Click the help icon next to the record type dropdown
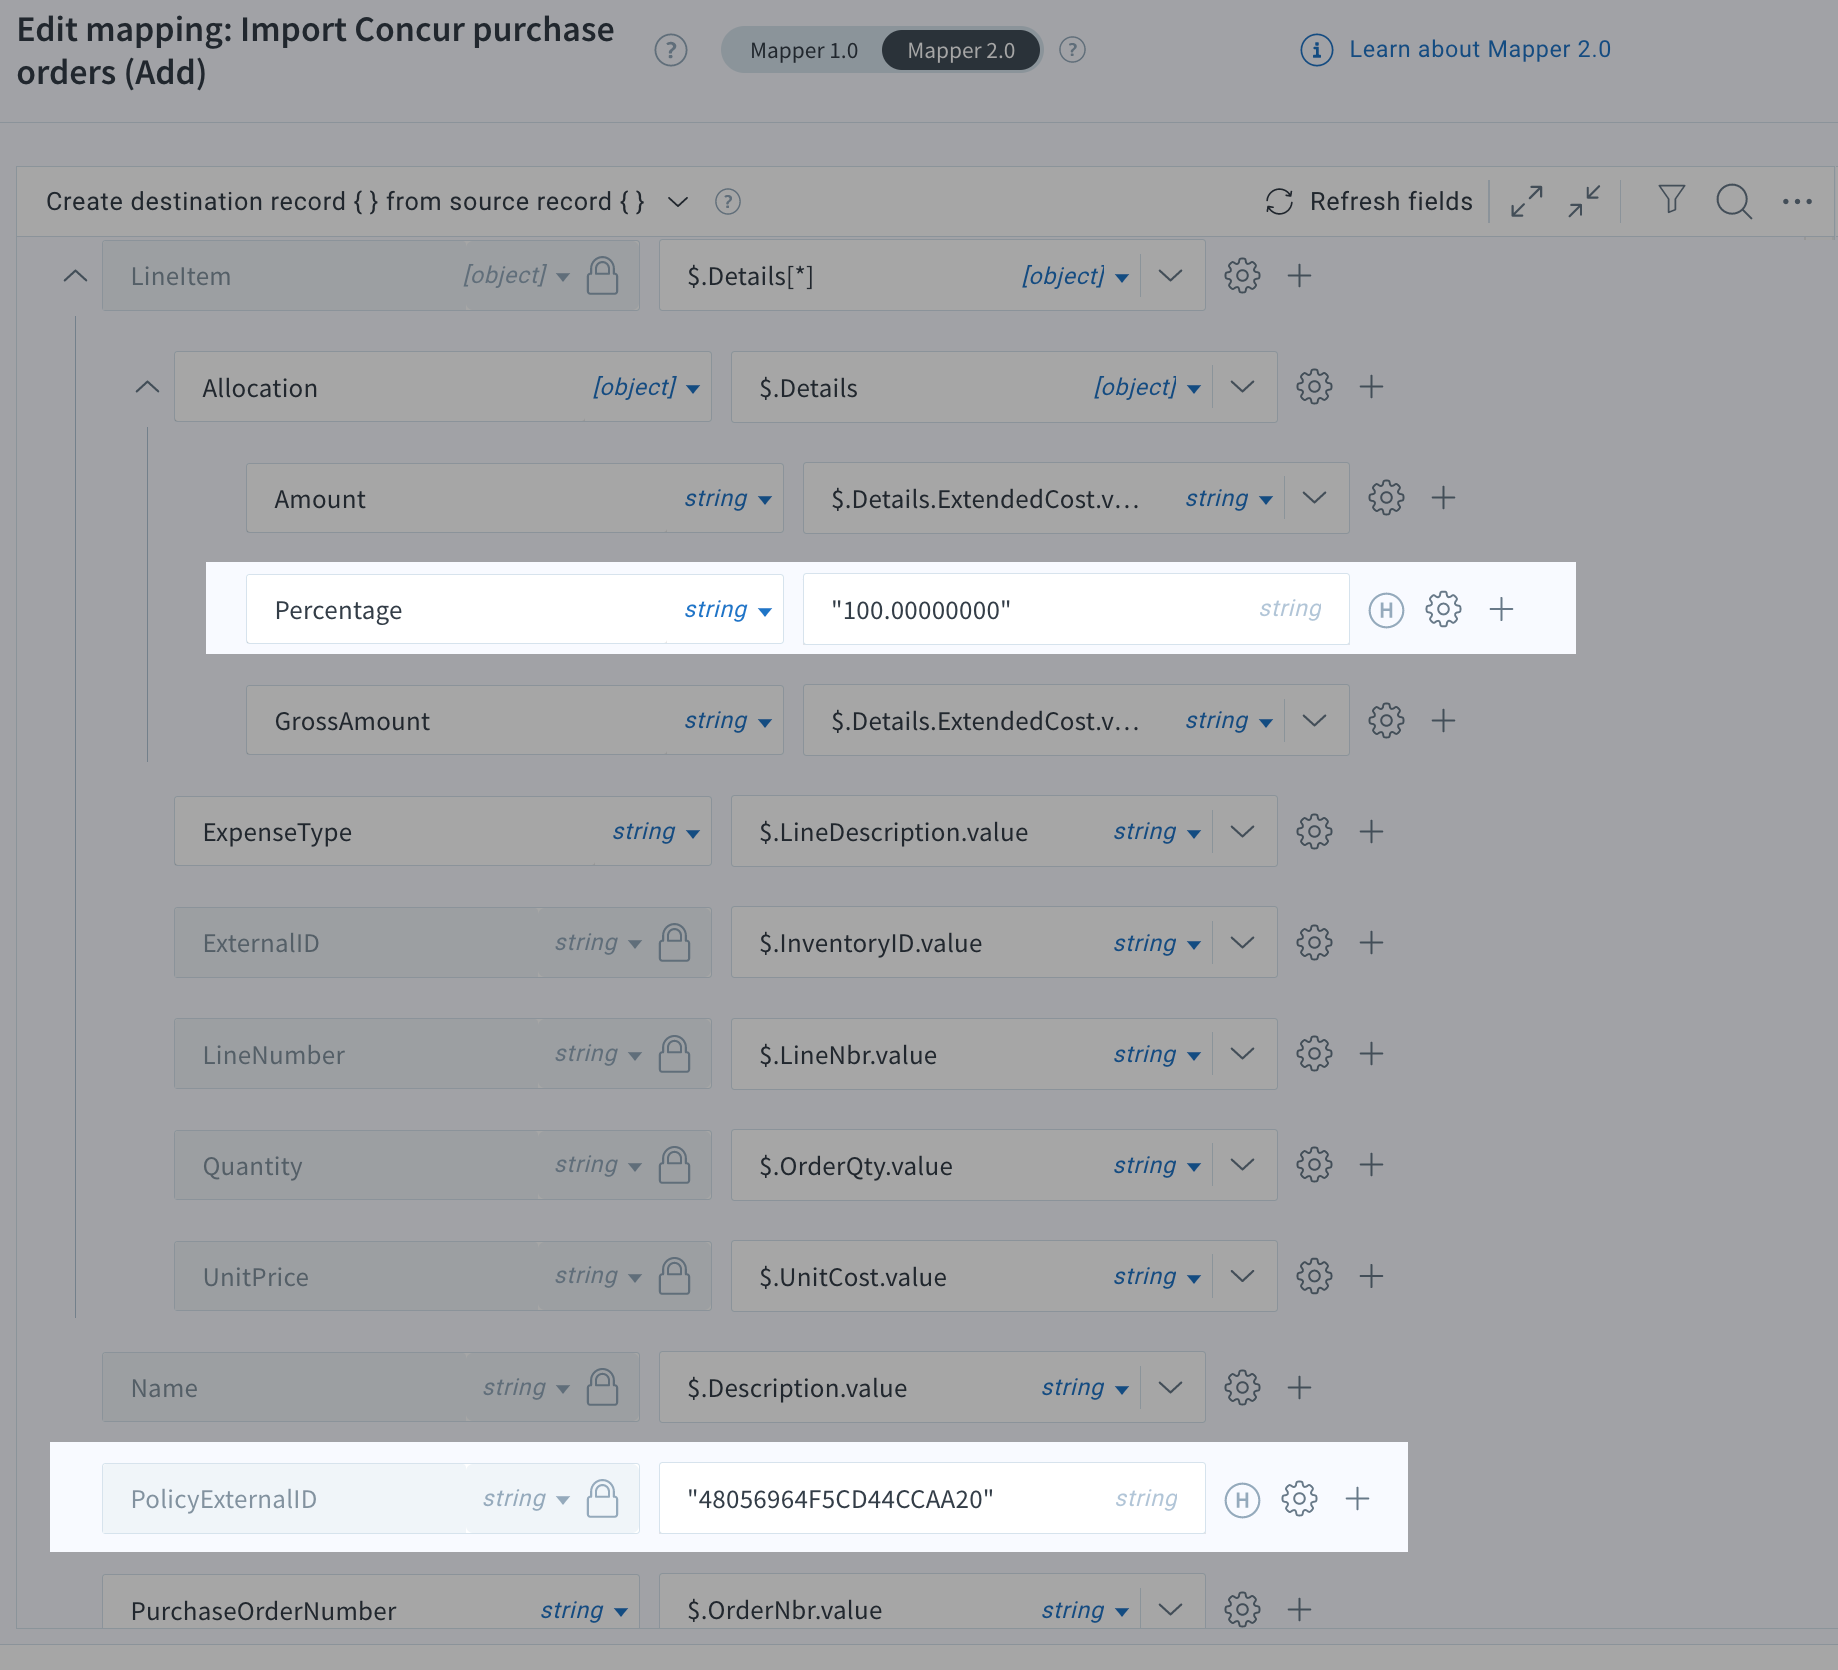 [x=727, y=202]
